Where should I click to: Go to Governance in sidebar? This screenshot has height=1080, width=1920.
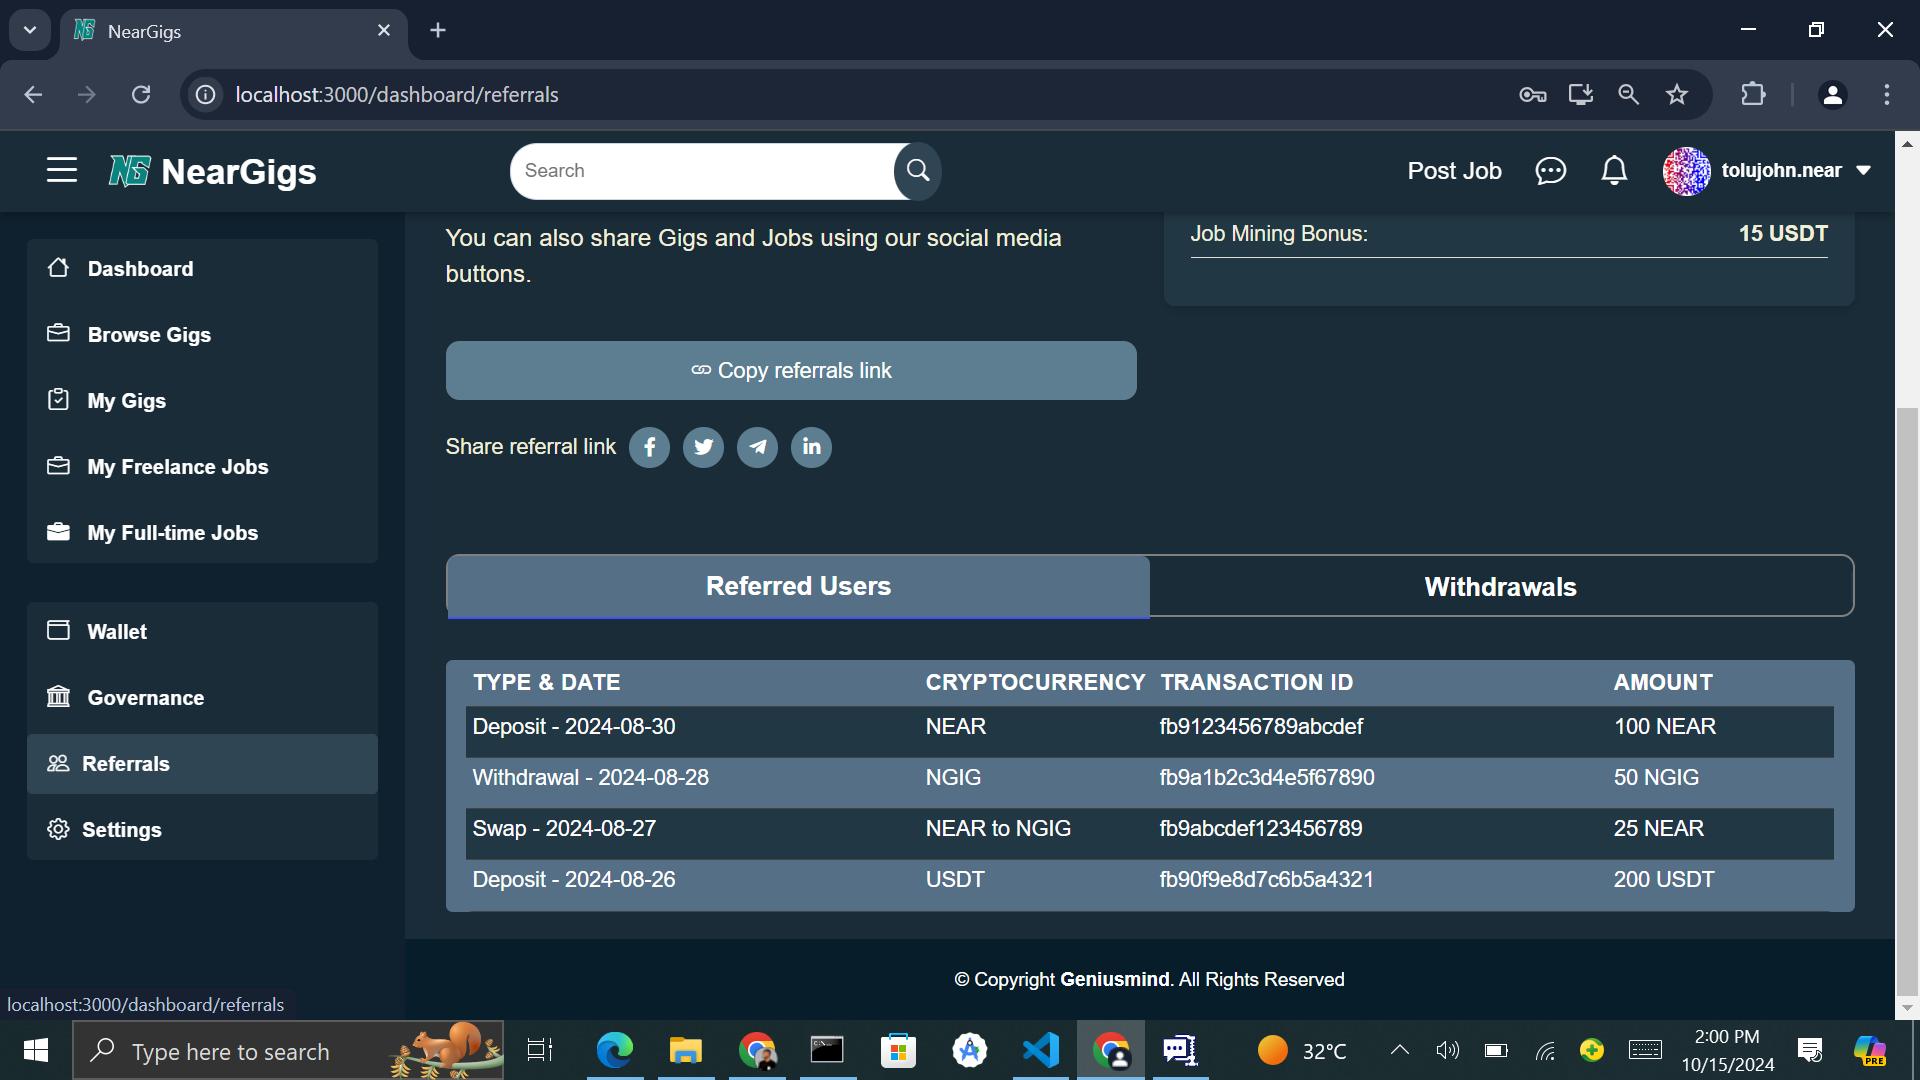point(145,698)
